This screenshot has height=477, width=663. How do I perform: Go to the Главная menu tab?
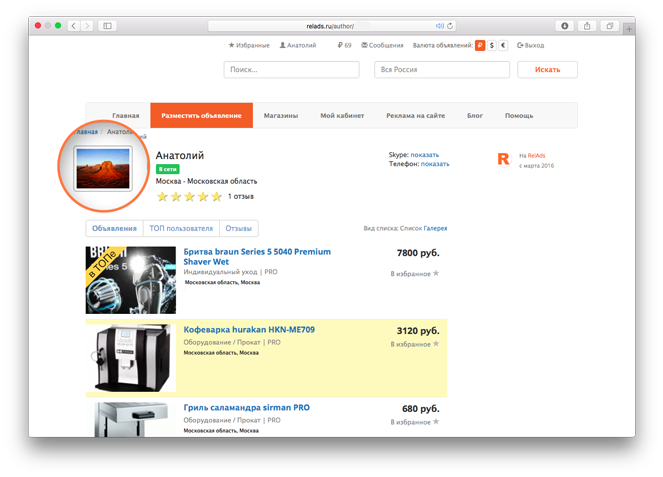126,115
